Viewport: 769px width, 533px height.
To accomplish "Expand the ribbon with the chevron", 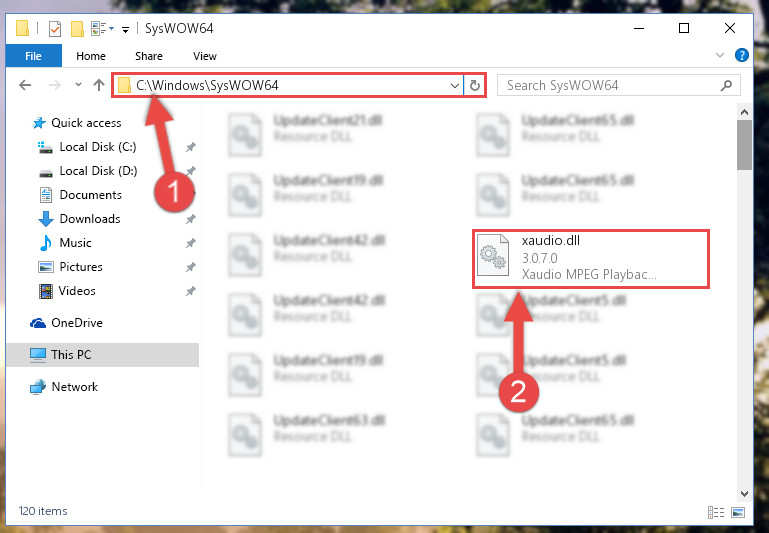I will (719, 55).
